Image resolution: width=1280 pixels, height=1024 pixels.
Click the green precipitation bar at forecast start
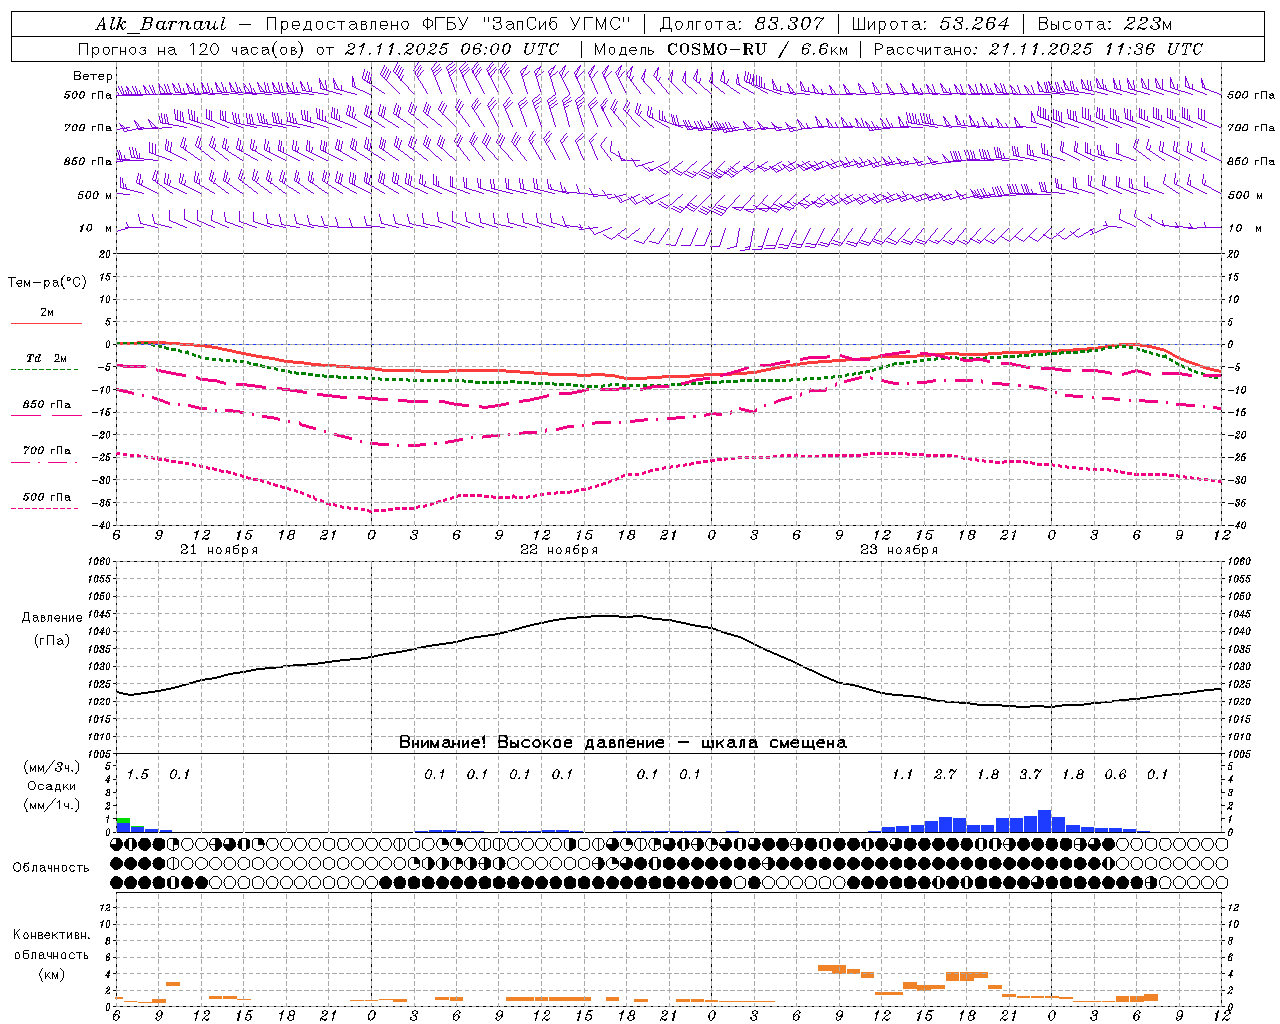[123, 821]
